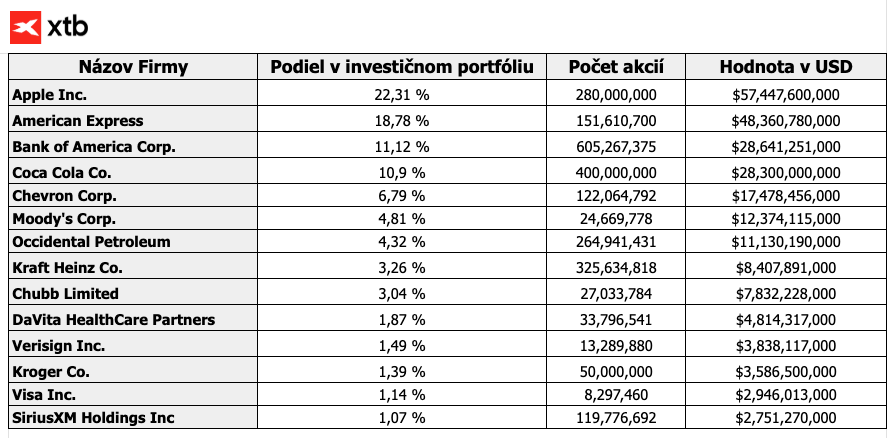
Task: Click the Occidental Petroleum cell
Action: [x=92, y=244]
